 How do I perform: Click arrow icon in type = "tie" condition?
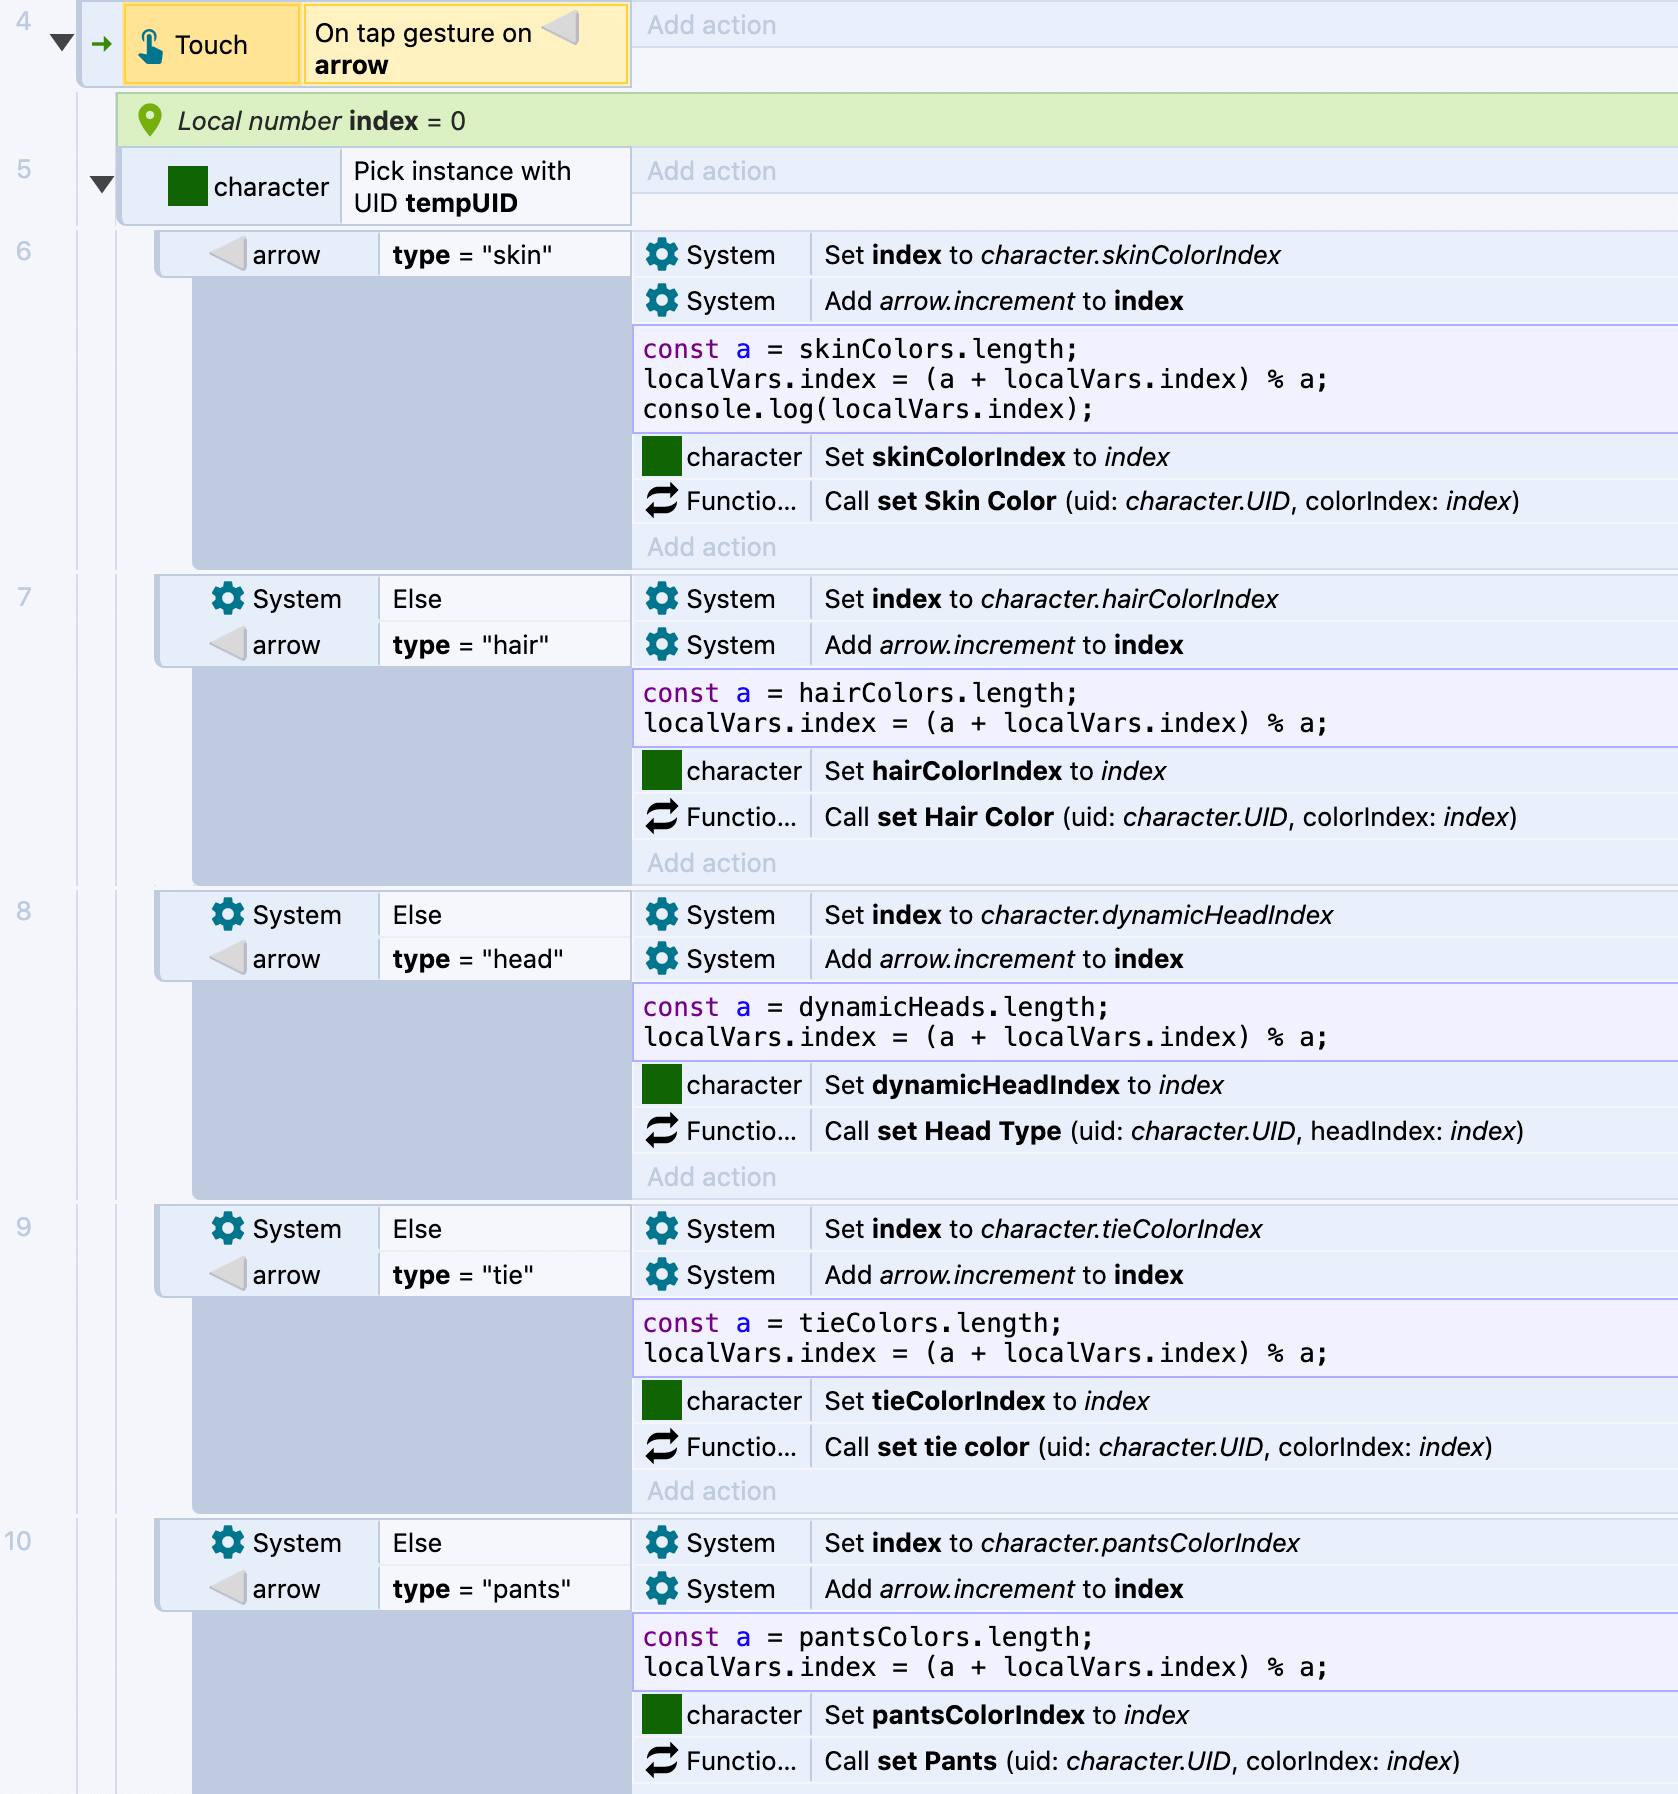click(x=228, y=1274)
